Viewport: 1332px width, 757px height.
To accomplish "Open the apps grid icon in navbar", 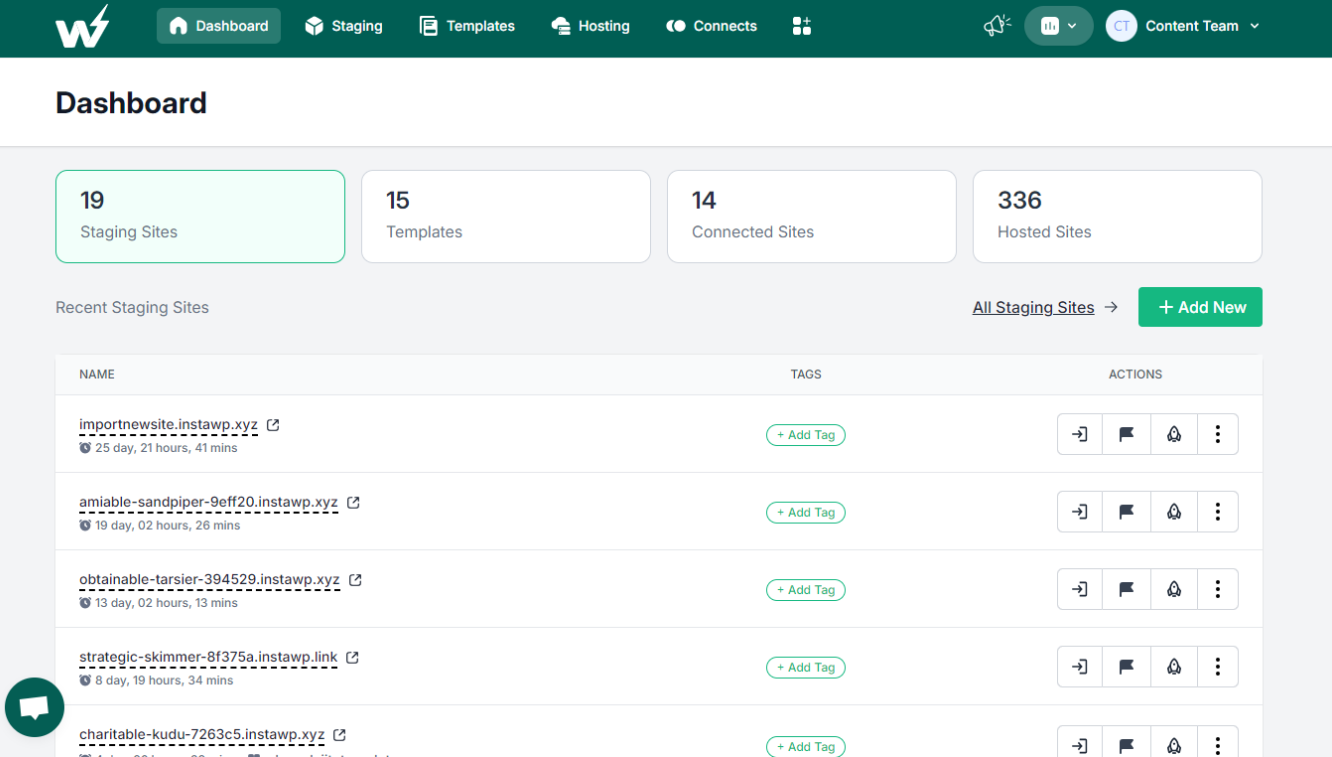I will [x=802, y=26].
